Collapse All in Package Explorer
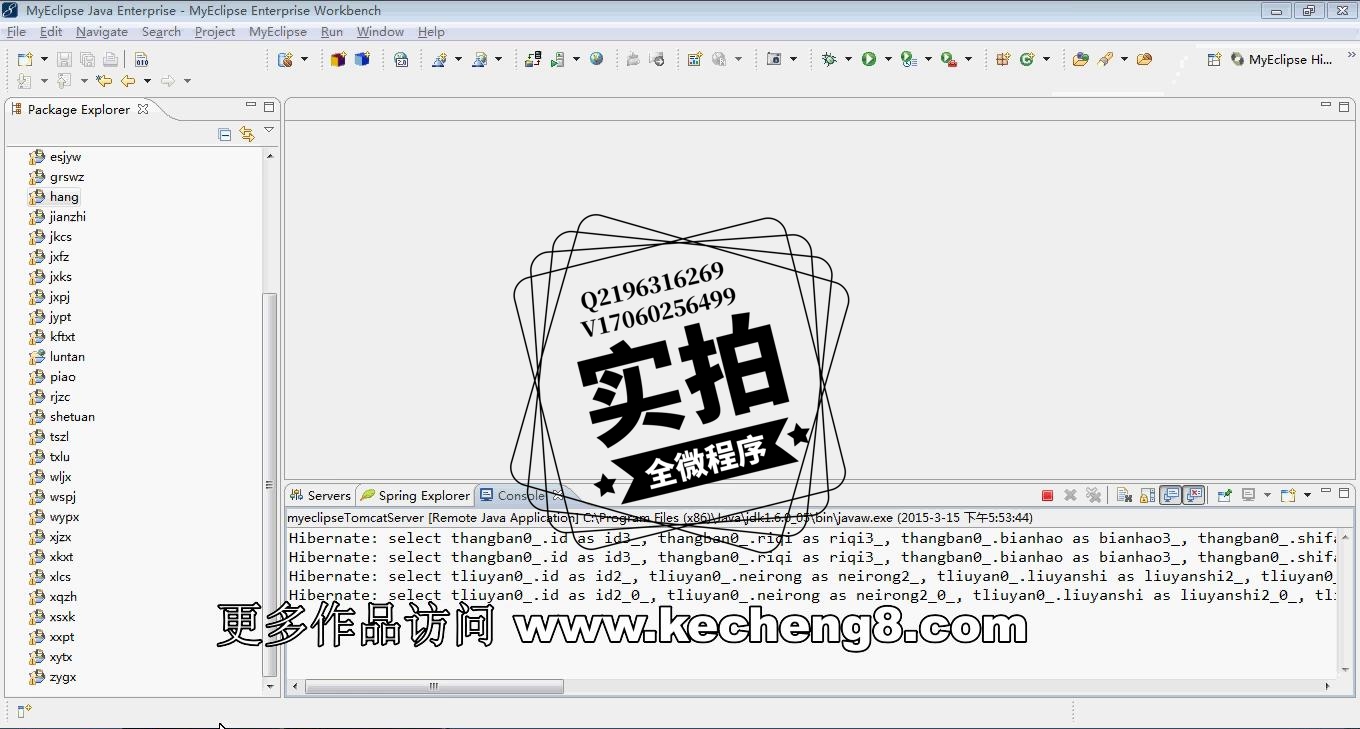The width and height of the screenshot is (1360, 729). click(224, 134)
